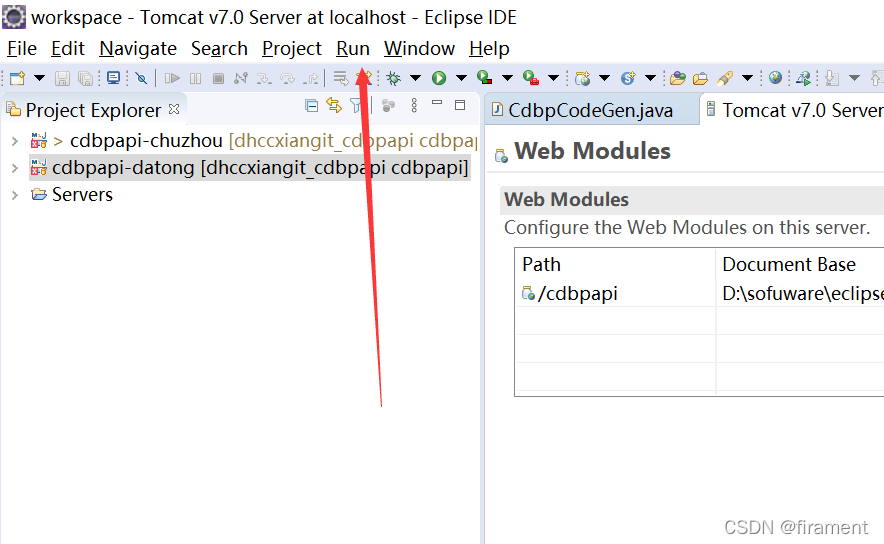
Task: Click the Terminate stop icon
Action: point(219,78)
